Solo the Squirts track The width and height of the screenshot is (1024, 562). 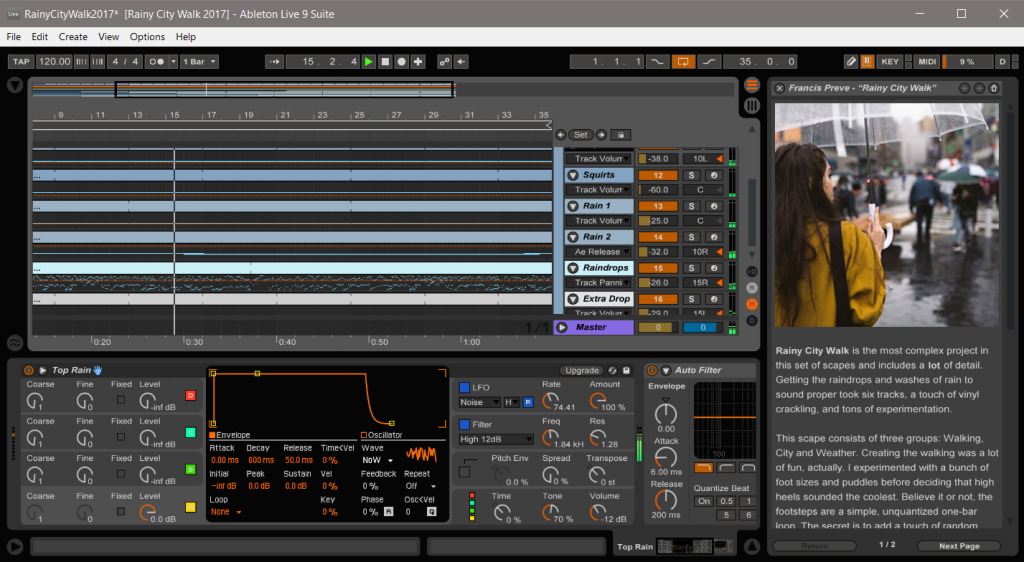(x=691, y=175)
